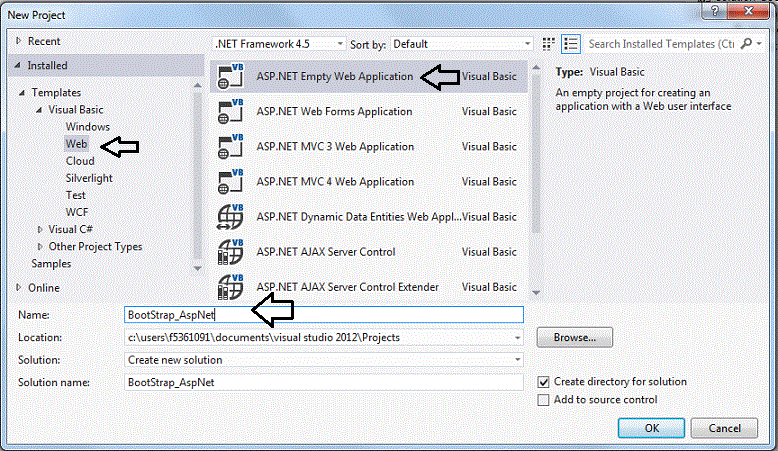The width and height of the screenshot is (778, 451).
Task: Click the Dynamic Data Entities globe icon
Action: point(231,217)
